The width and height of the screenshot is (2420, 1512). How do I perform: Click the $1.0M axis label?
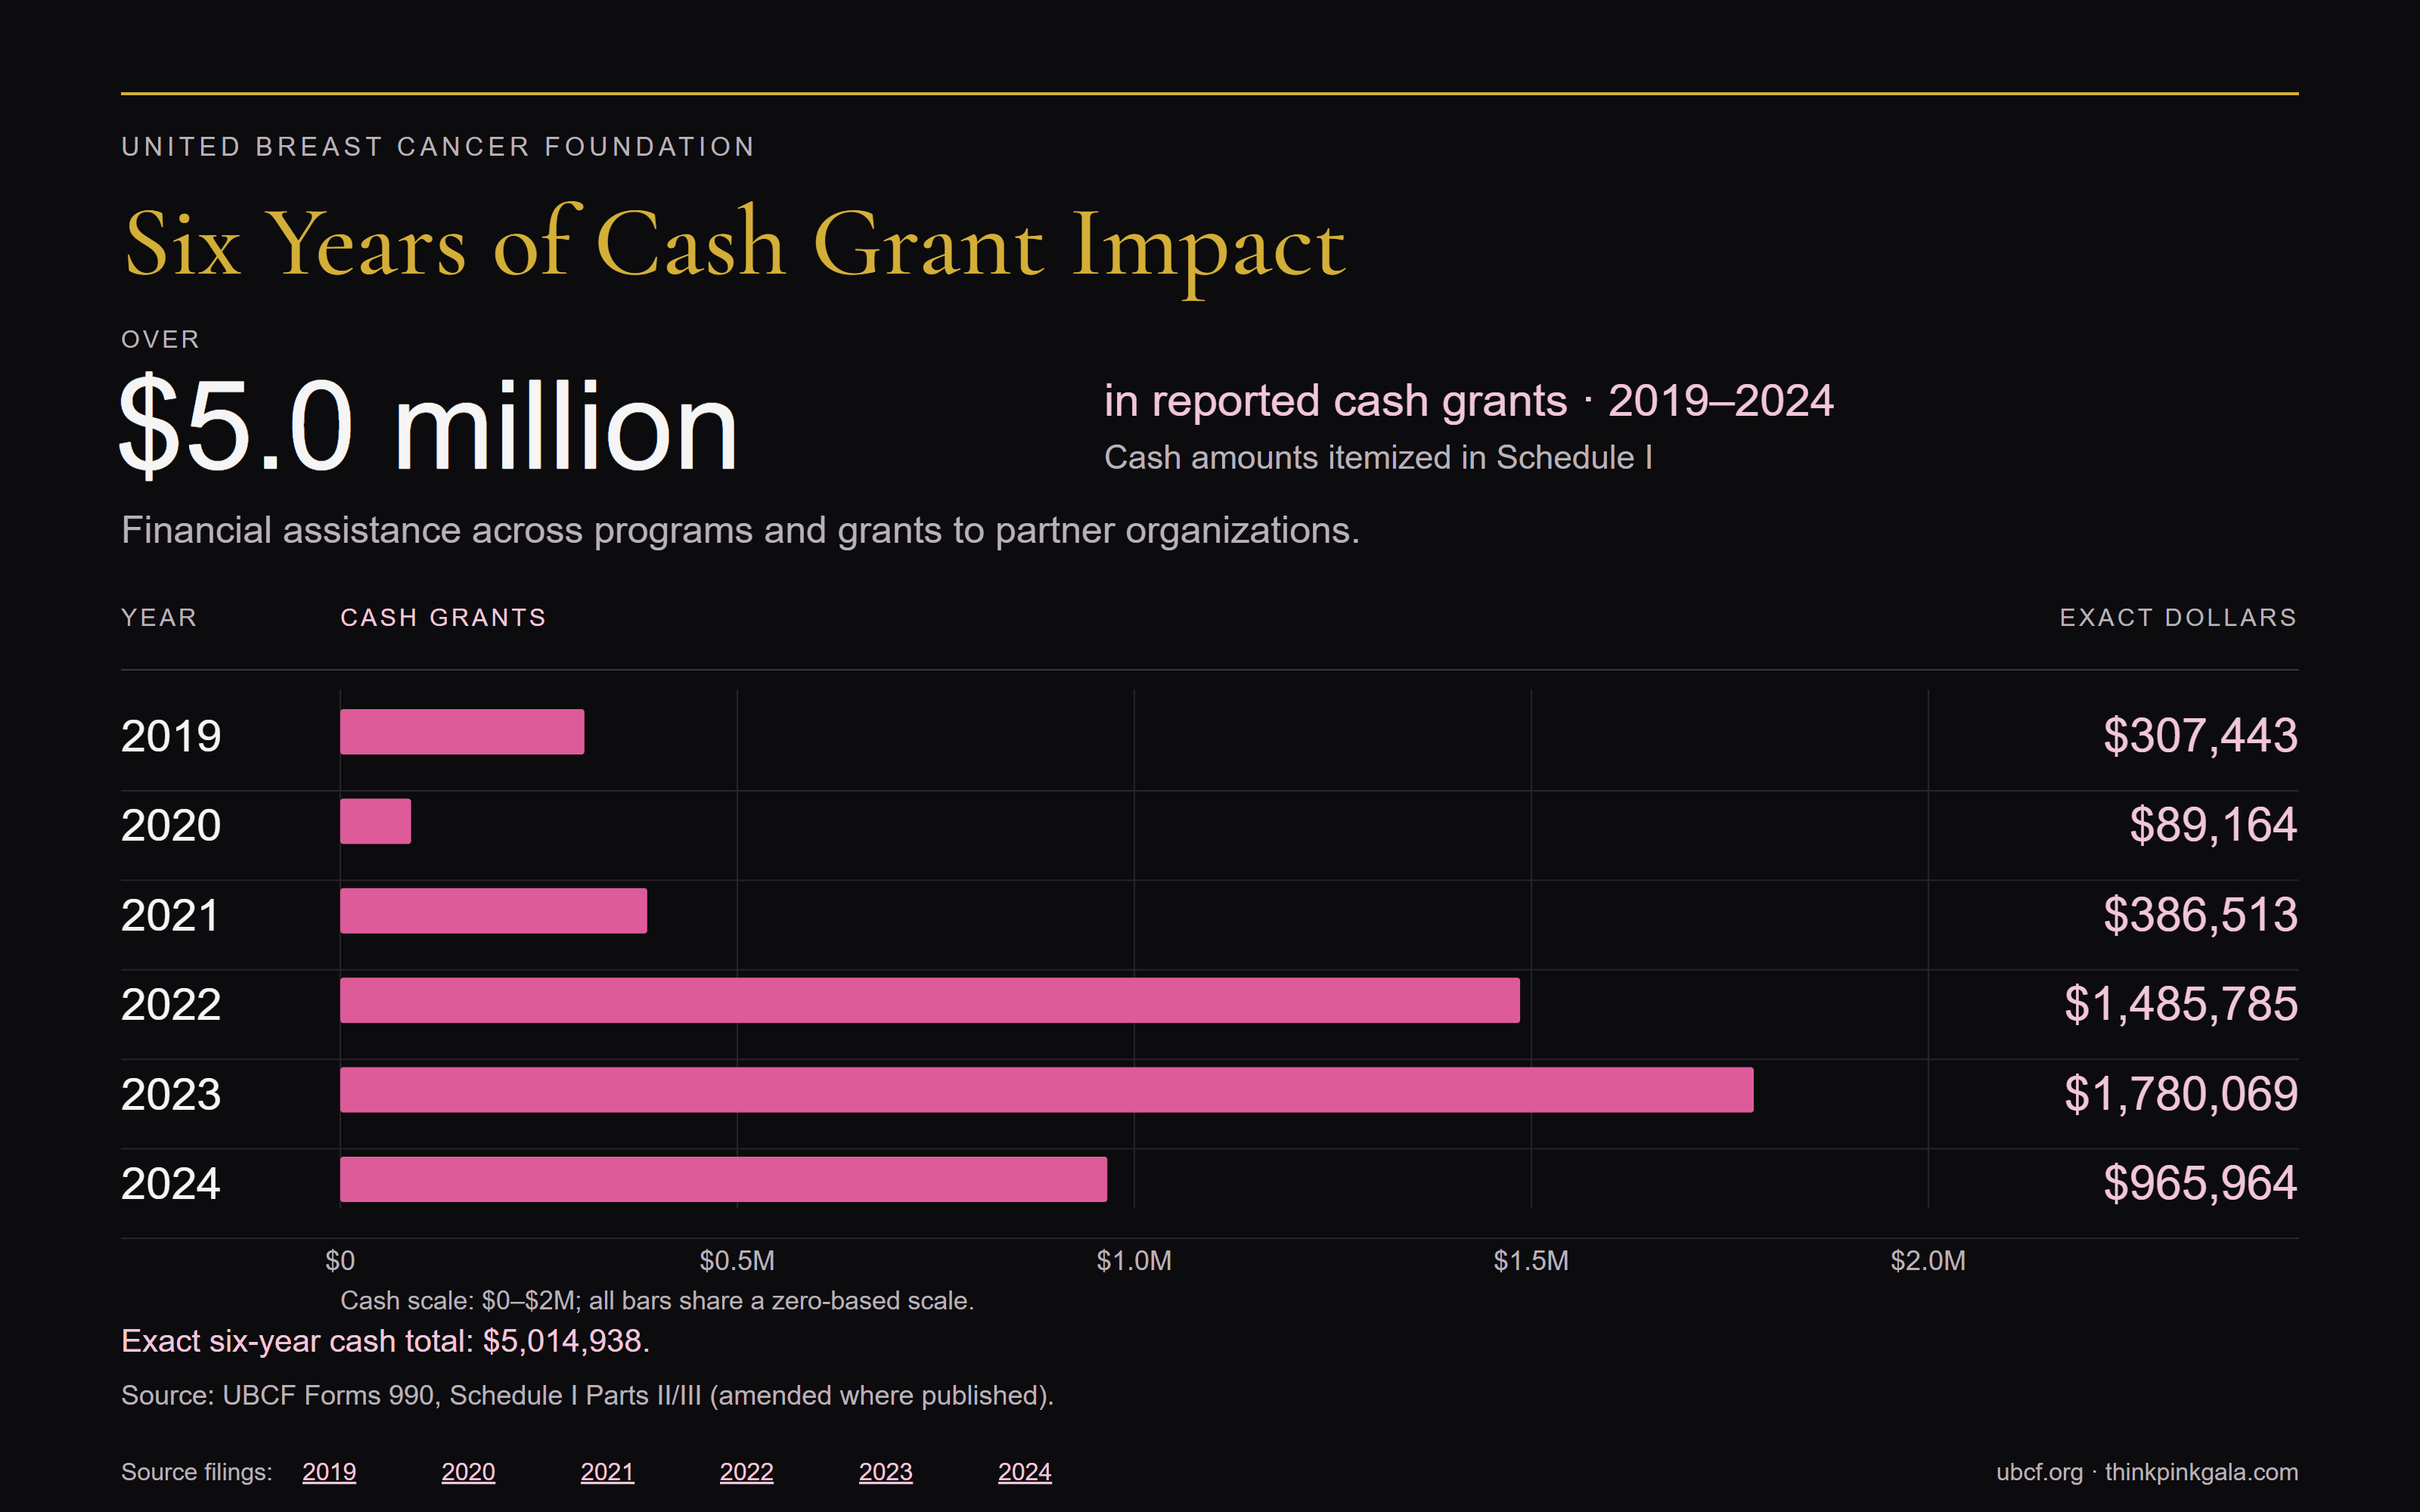coord(1134,1260)
